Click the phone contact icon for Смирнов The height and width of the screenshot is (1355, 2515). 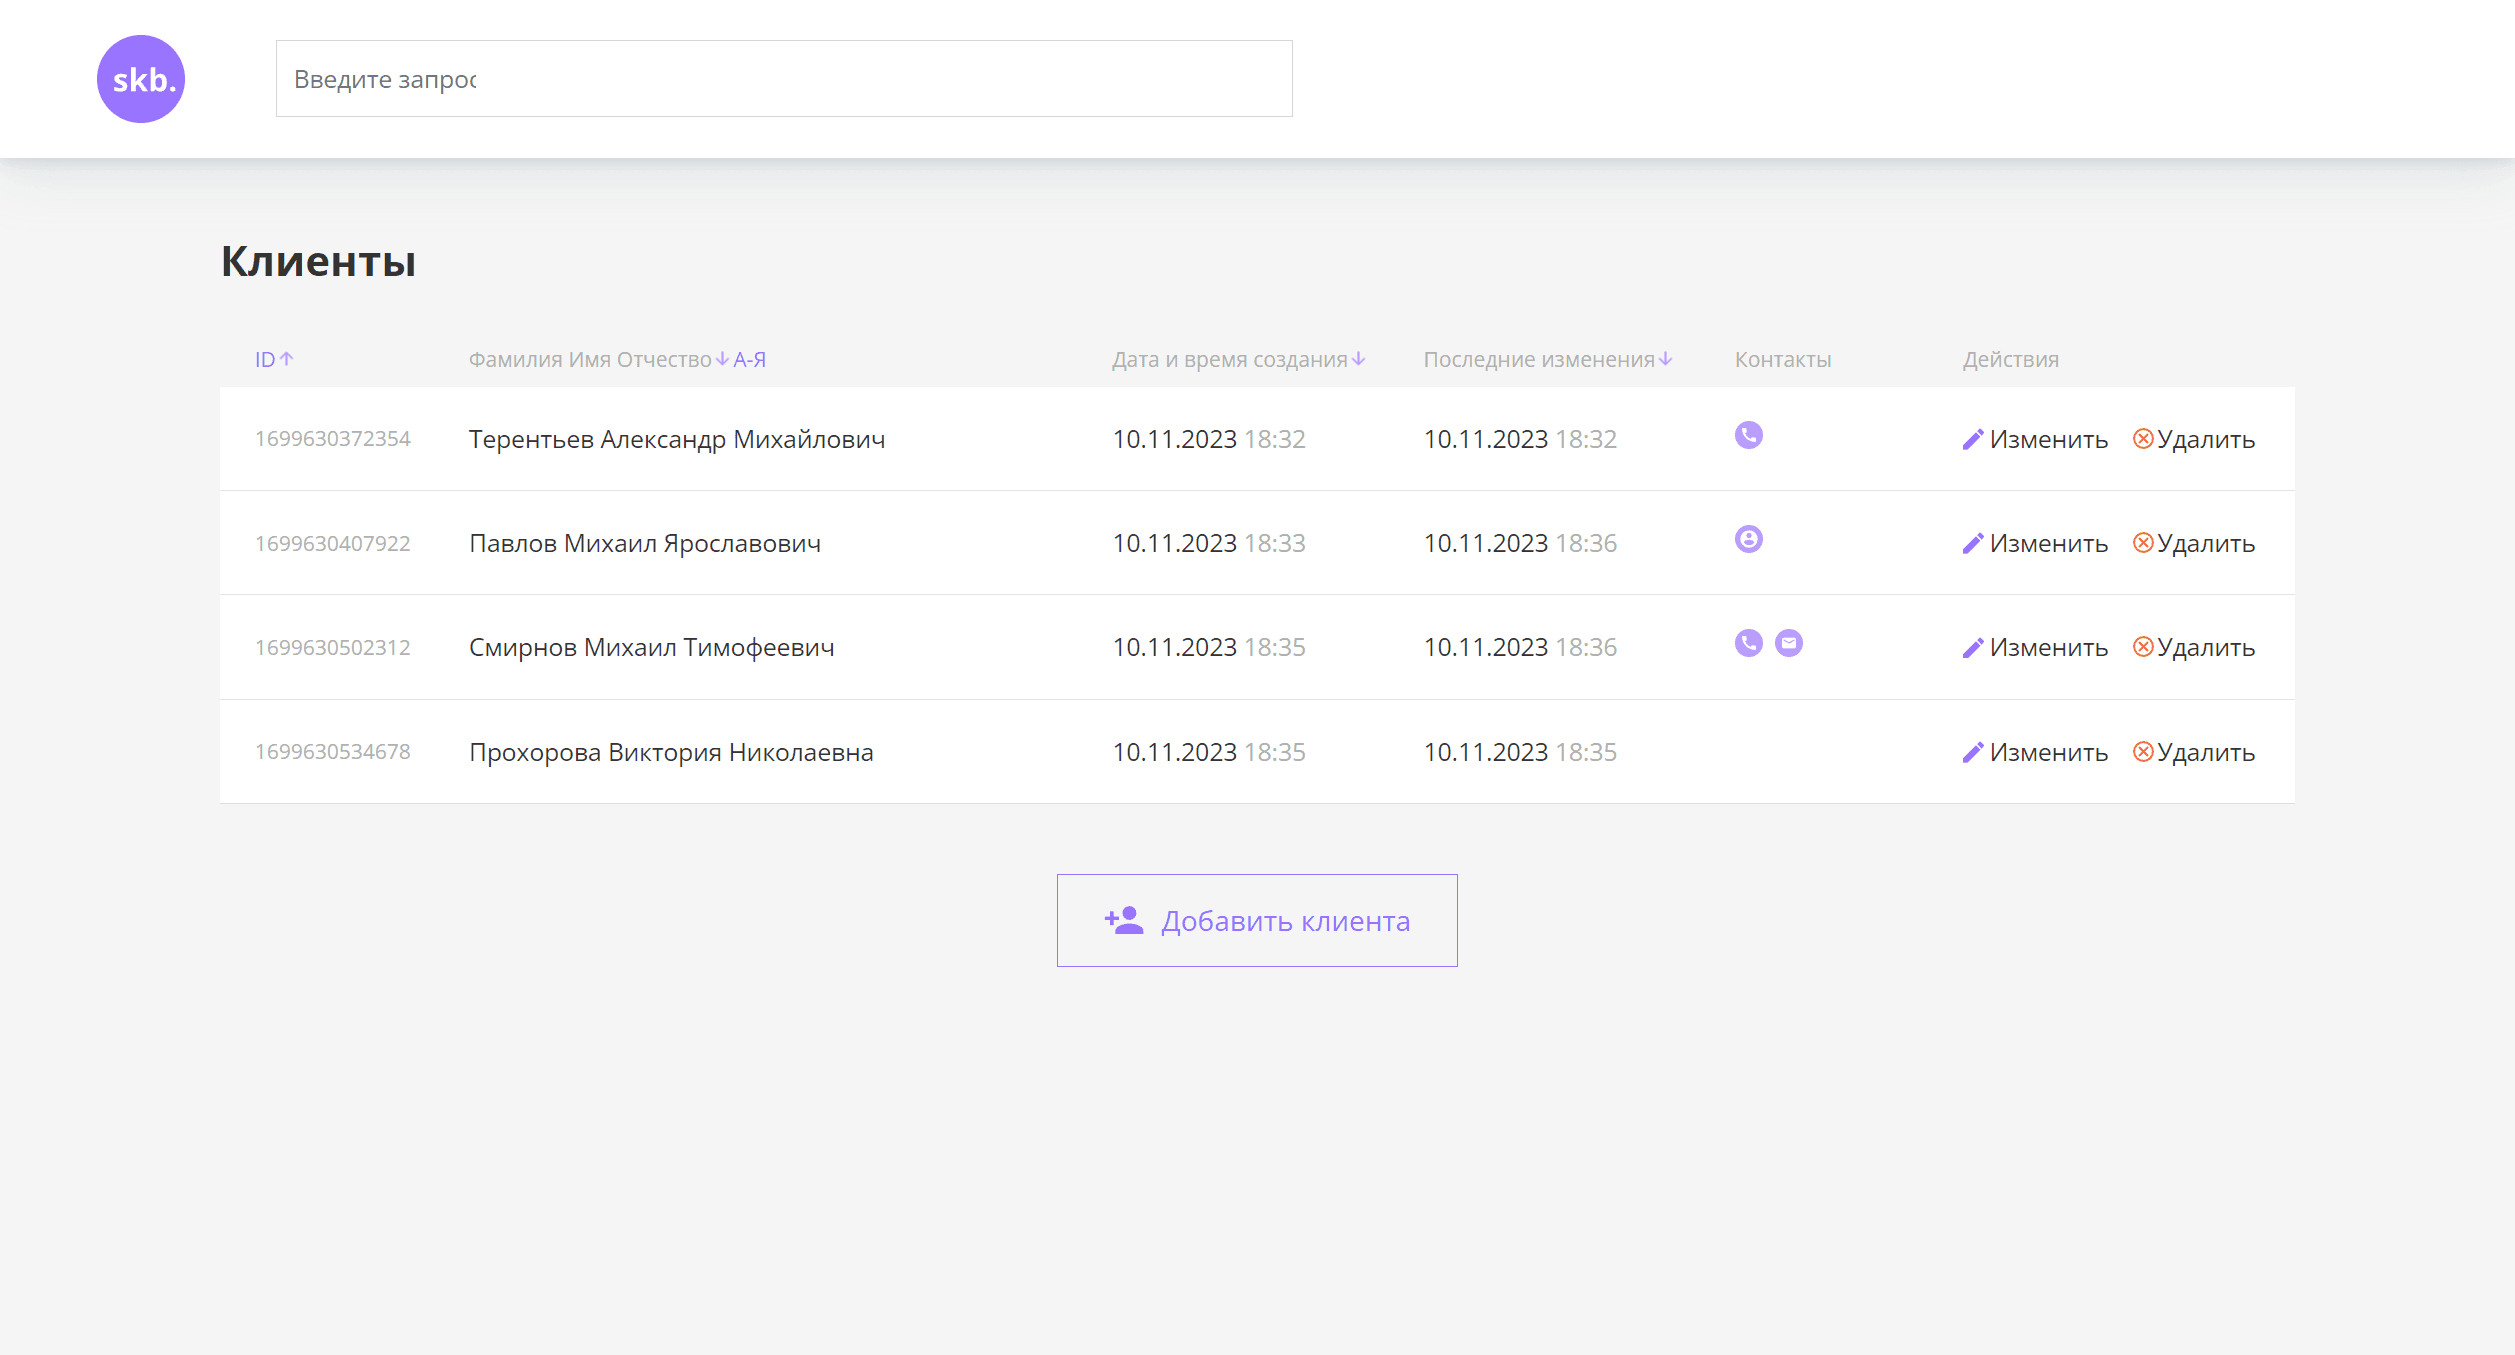point(1748,643)
